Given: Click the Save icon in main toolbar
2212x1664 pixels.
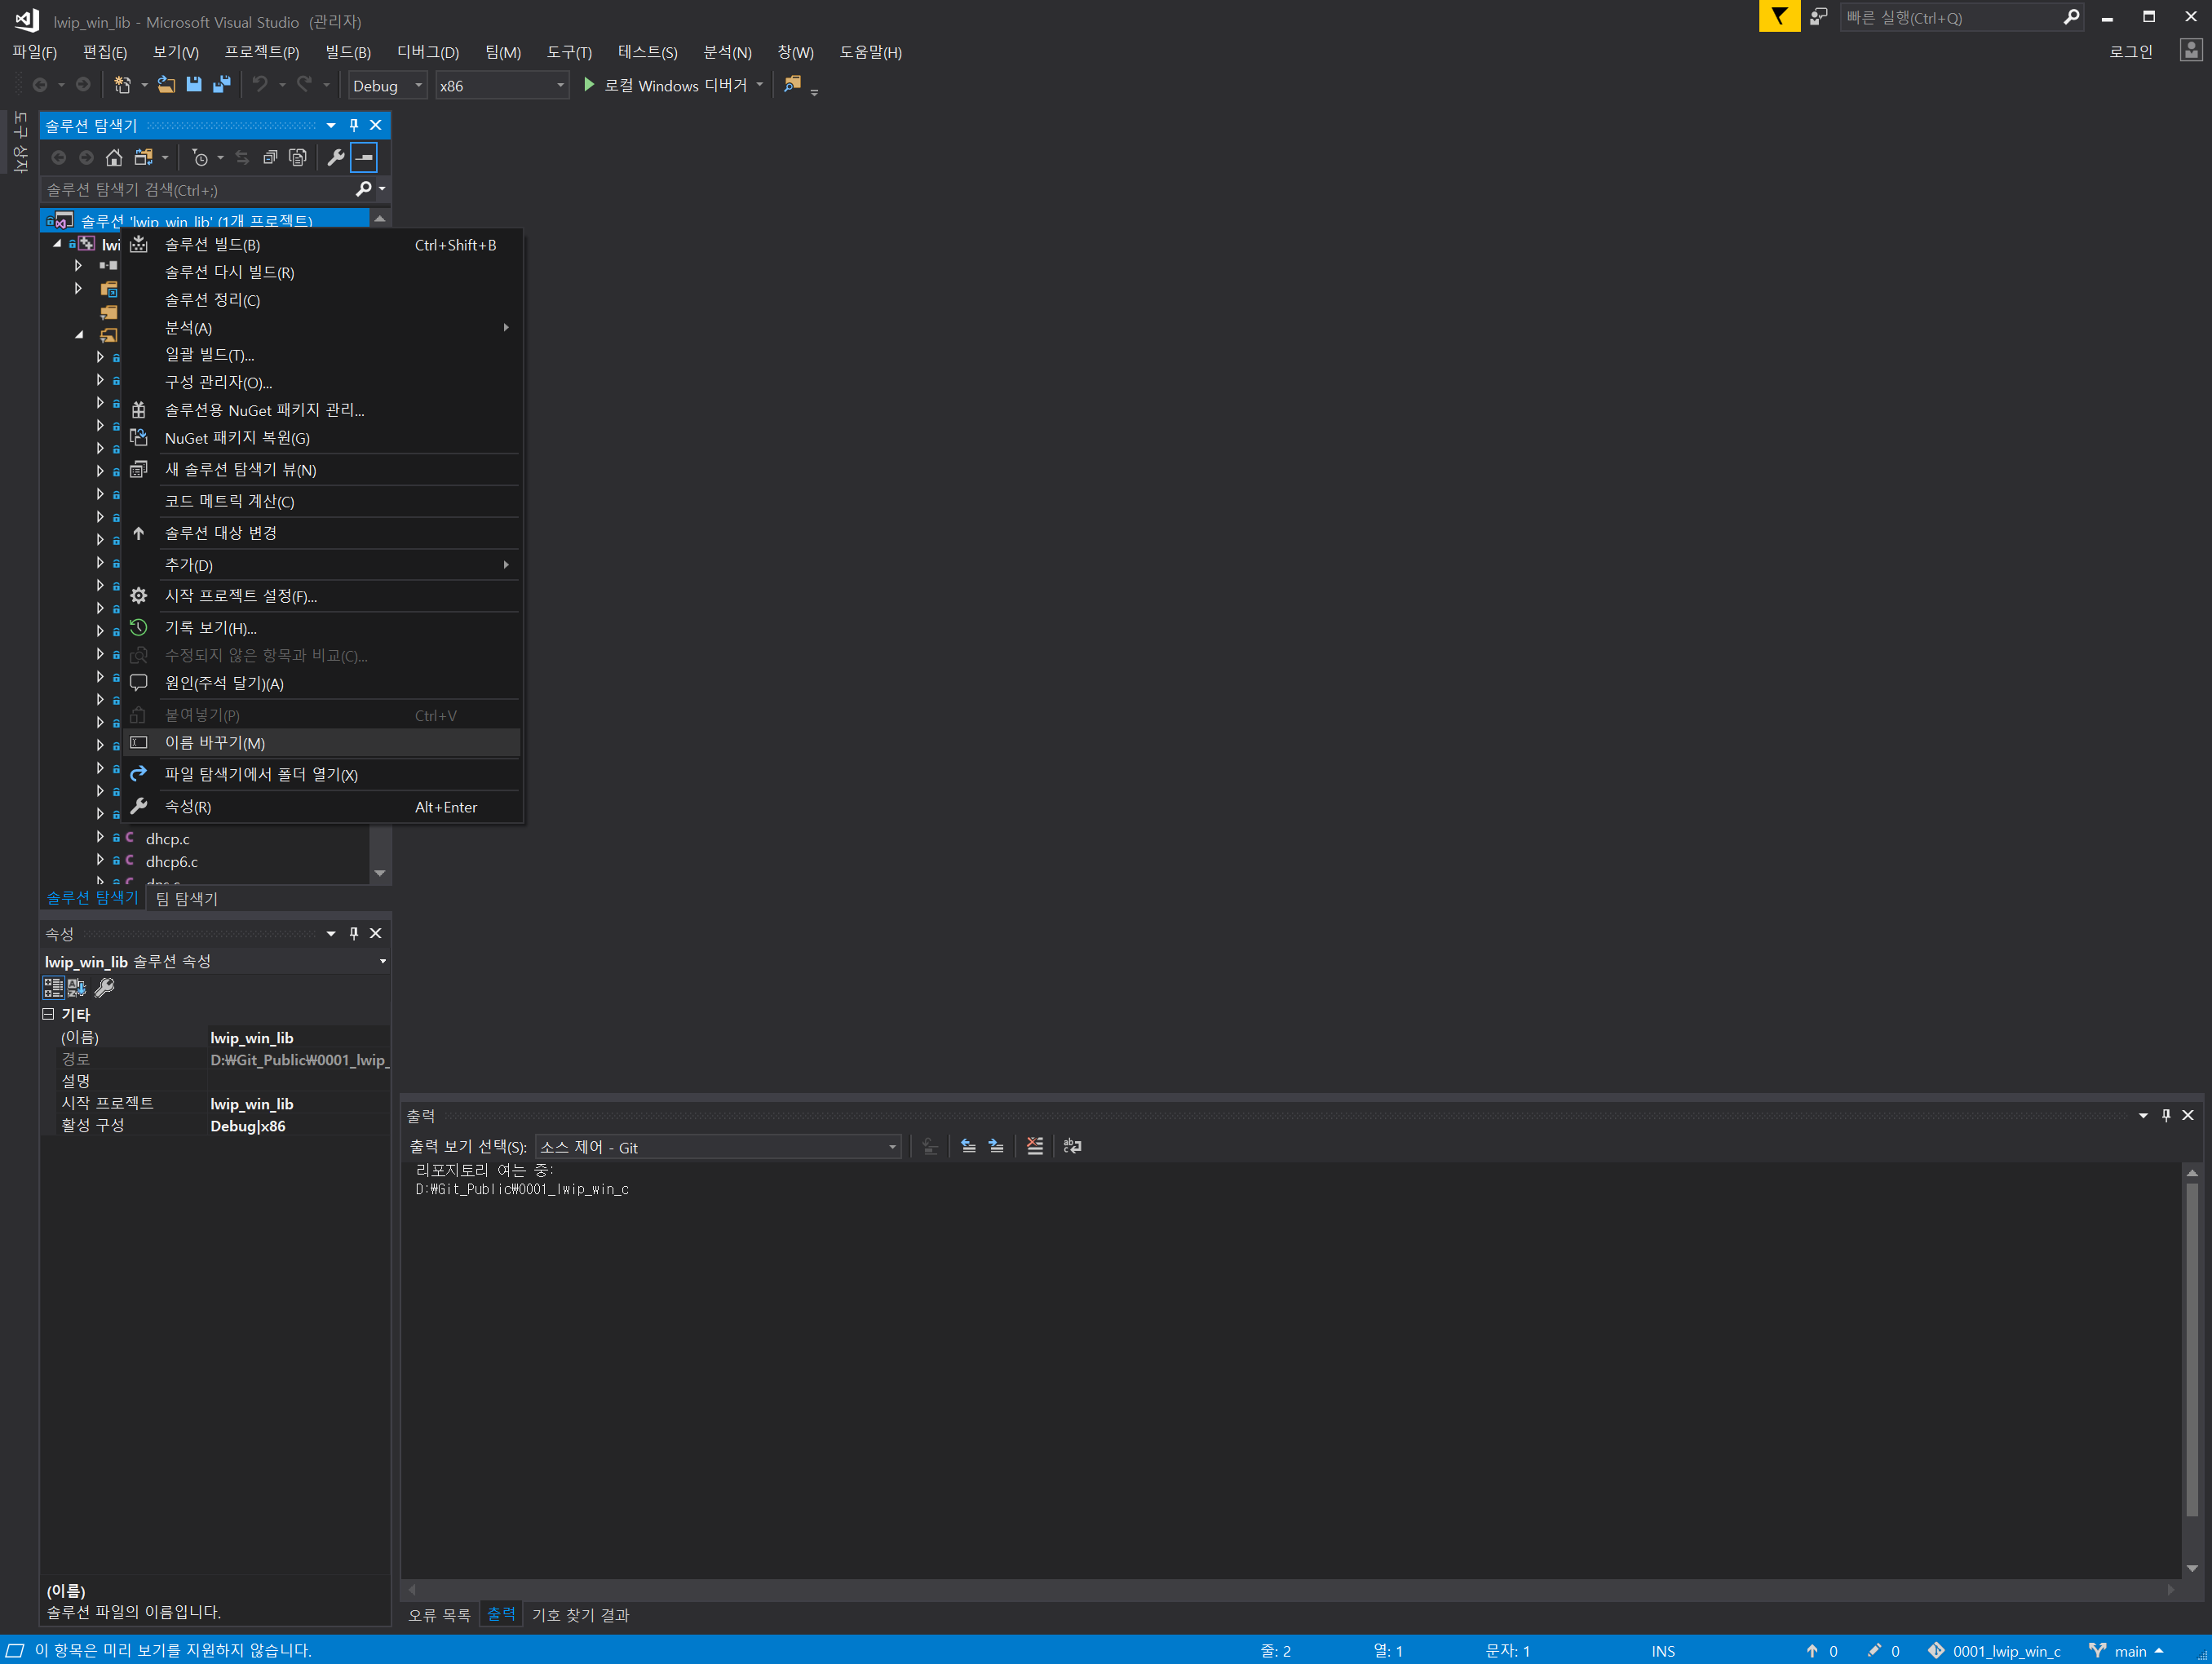Looking at the screenshot, I should coord(194,85).
